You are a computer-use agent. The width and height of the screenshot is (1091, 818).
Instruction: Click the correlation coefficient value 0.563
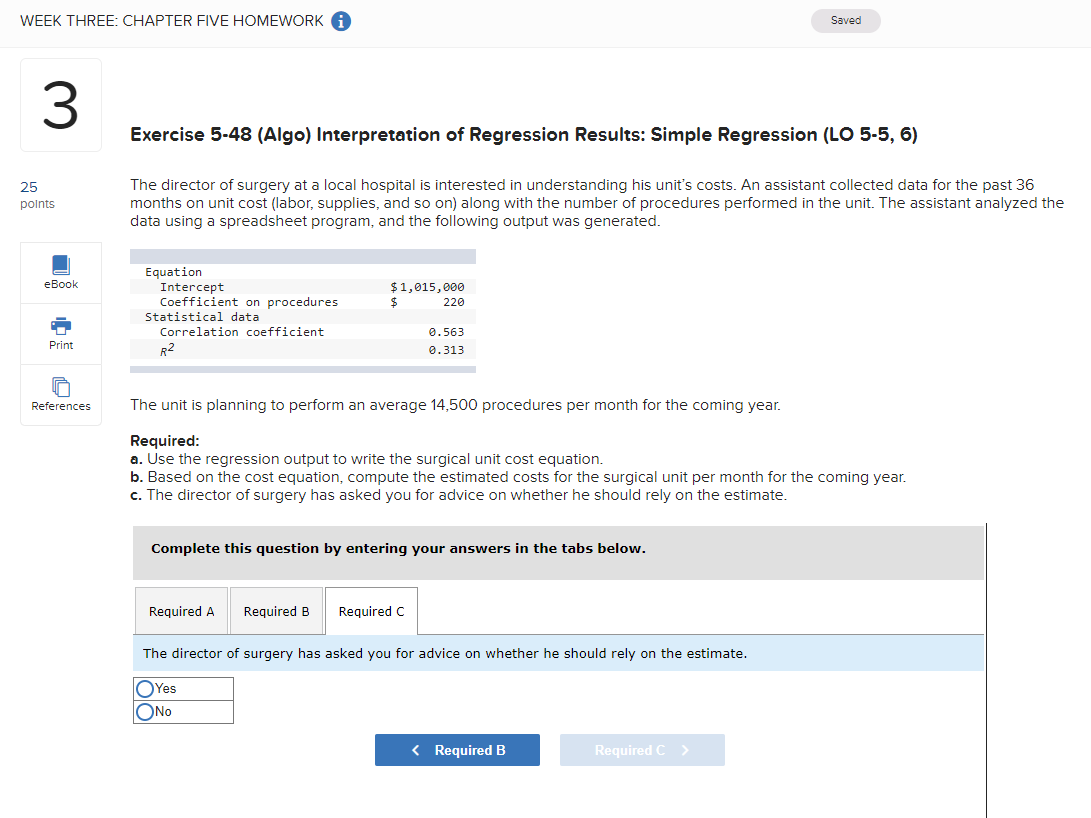pyautogui.click(x=446, y=332)
